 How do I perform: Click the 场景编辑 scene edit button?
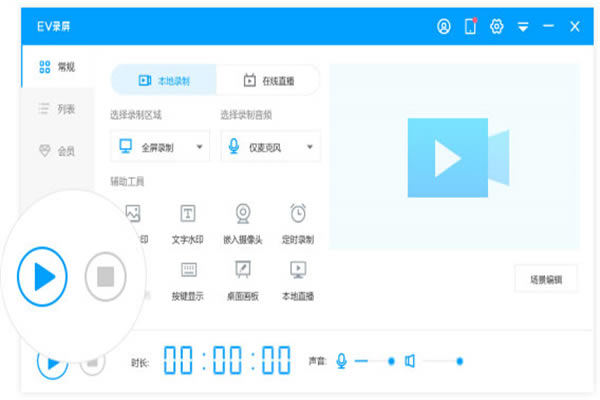[545, 279]
